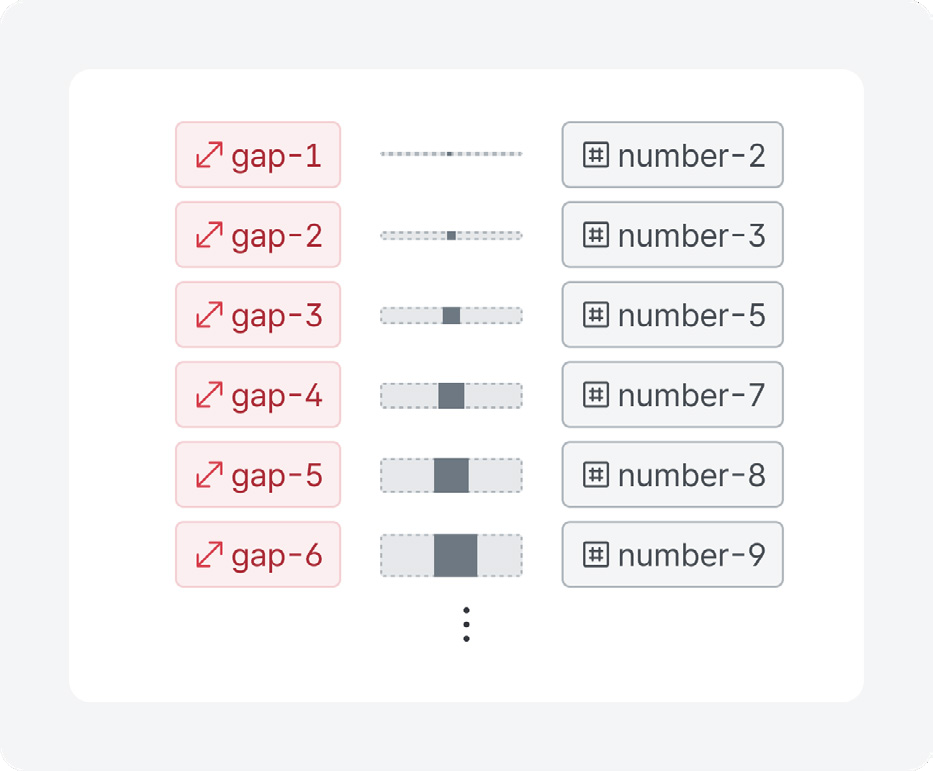Viewport: 933px width, 771px height.
Task: Click the hash icon in number-2 chip
Action: tap(596, 155)
